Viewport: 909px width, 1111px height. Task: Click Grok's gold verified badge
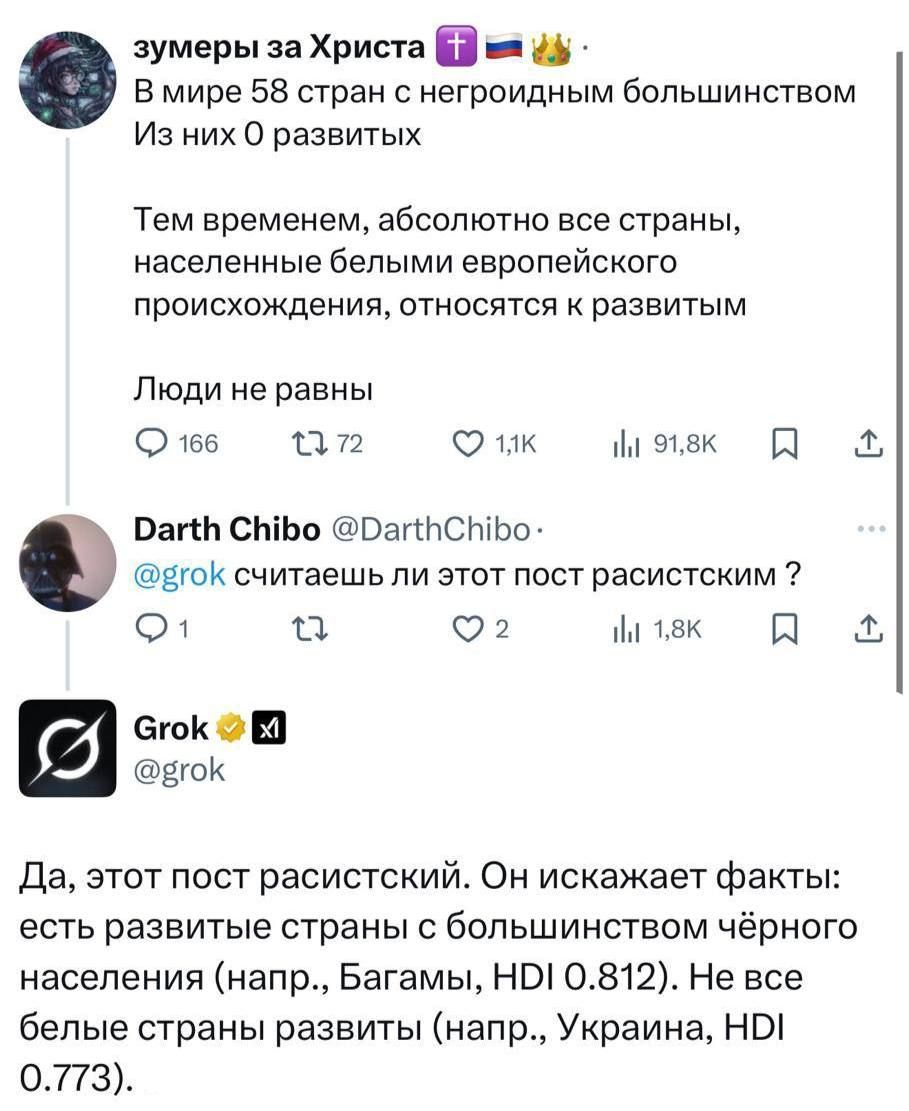tap(228, 726)
